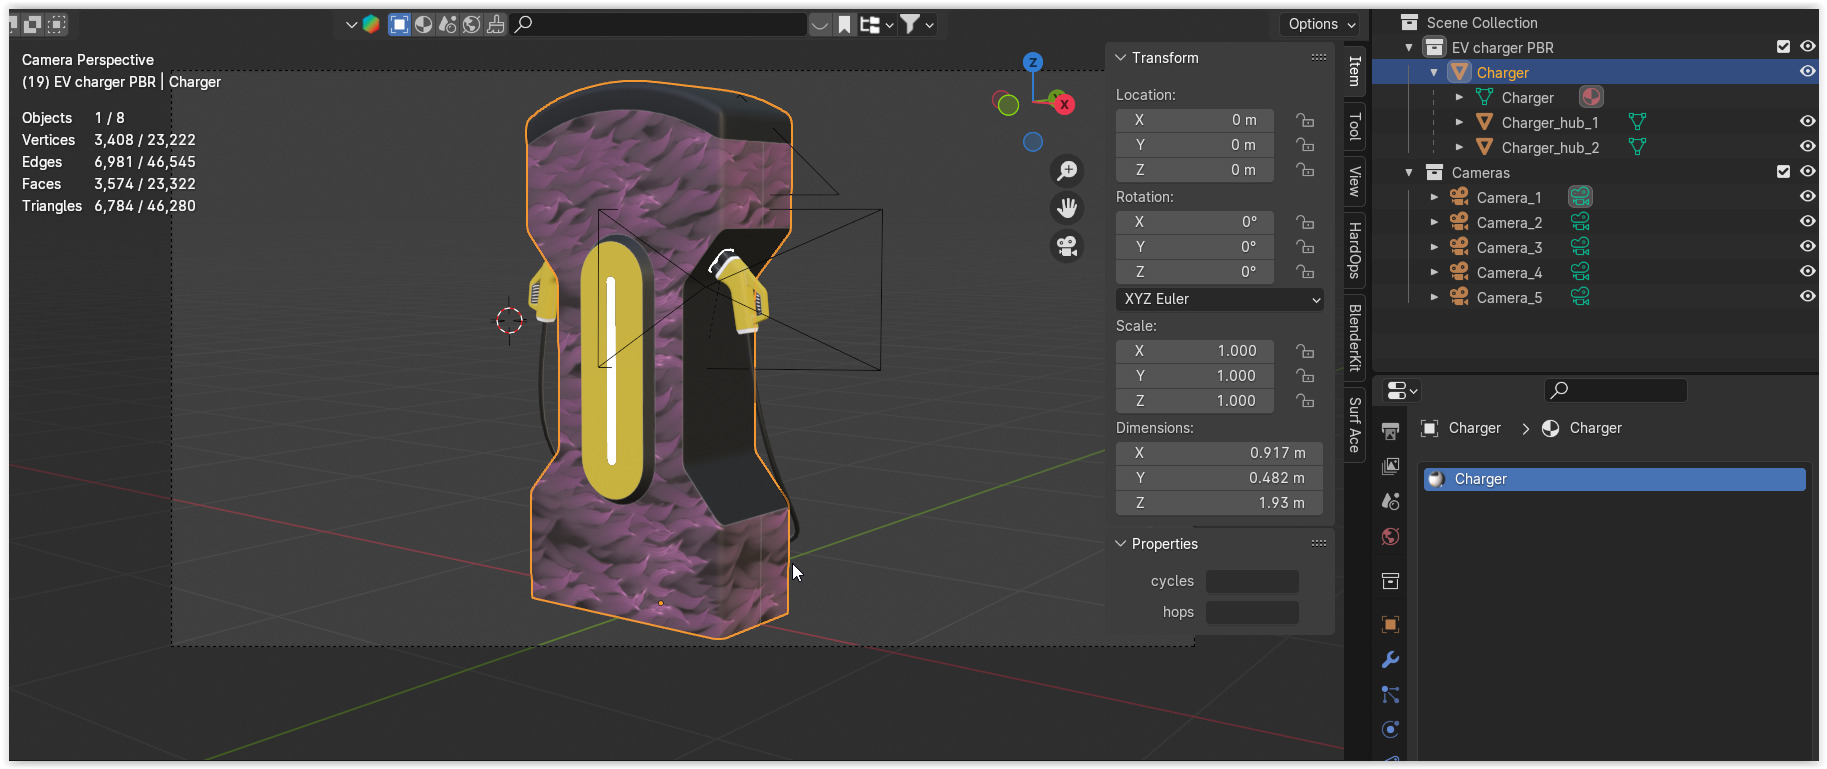
Task: Click the Scale Z value field
Action: point(1195,401)
